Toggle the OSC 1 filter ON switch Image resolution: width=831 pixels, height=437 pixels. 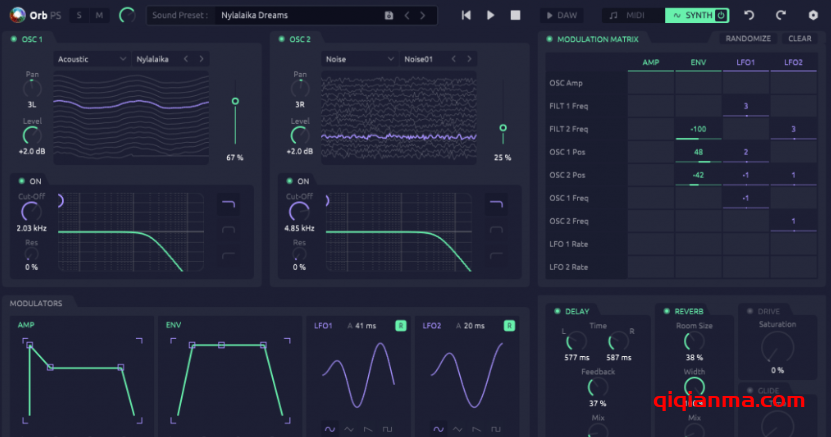24,181
